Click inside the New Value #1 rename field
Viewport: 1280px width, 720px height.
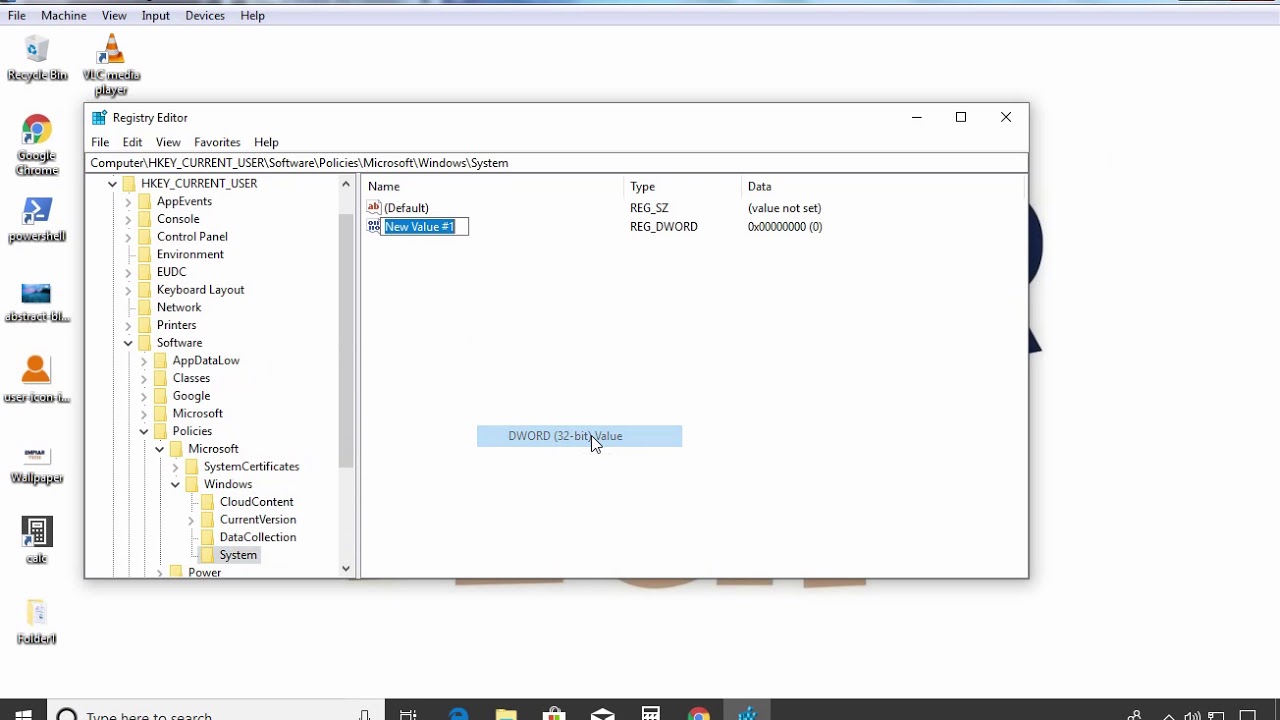pyautogui.click(x=425, y=227)
